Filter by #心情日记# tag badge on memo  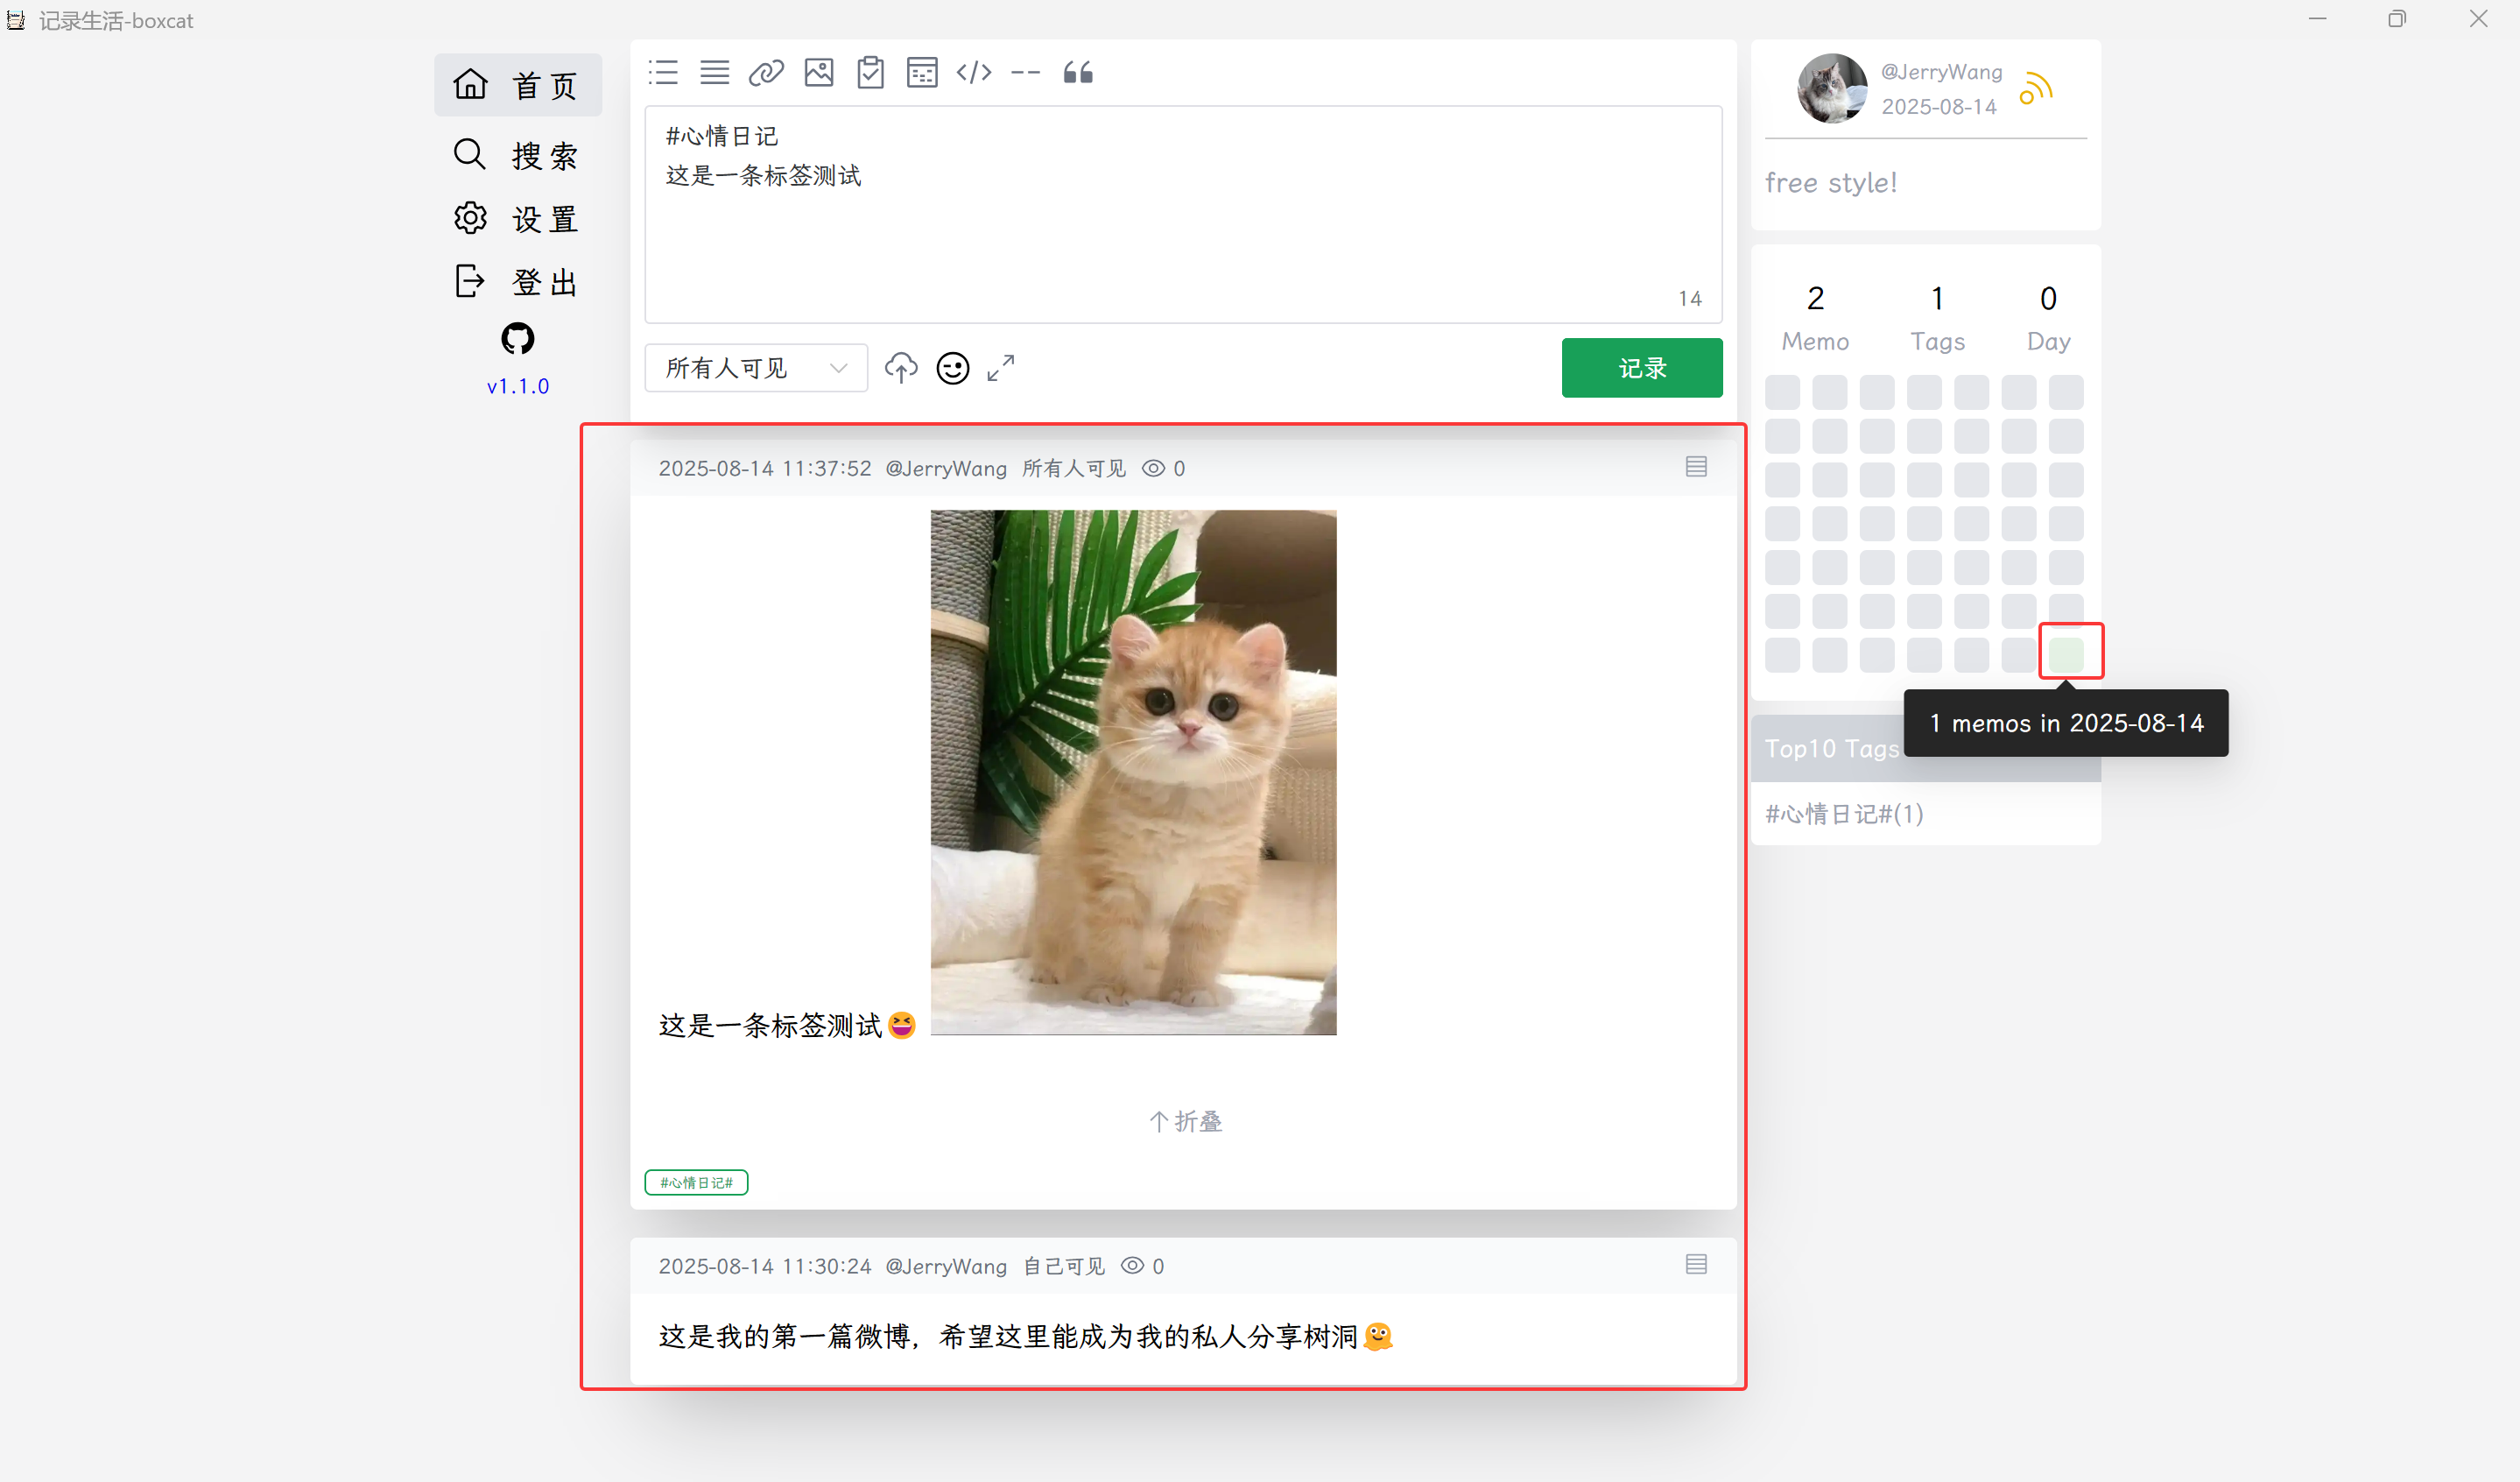click(696, 1182)
